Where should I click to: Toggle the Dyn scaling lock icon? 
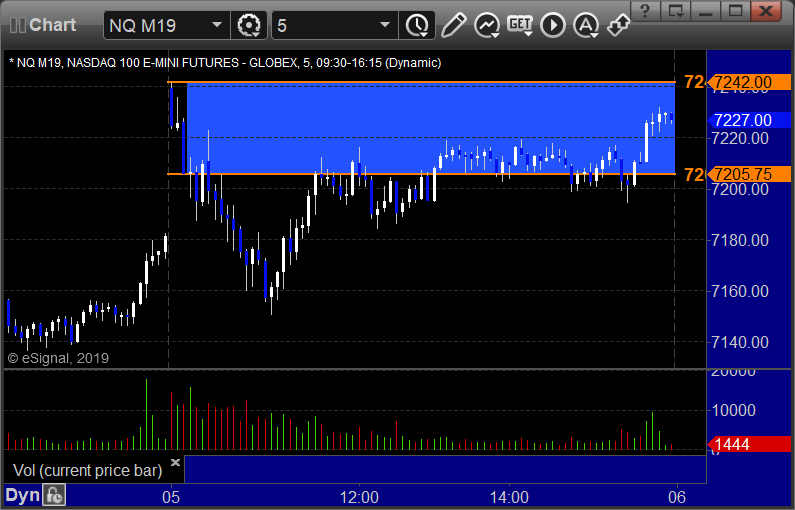click(54, 495)
